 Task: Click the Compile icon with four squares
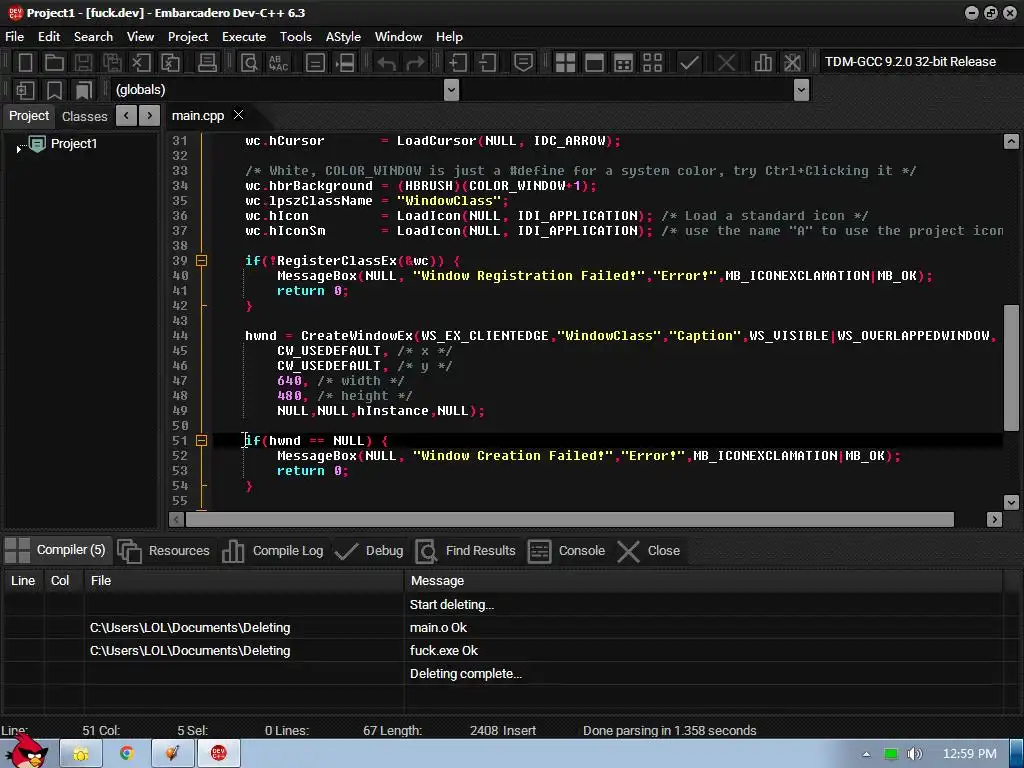[x=565, y=62]
